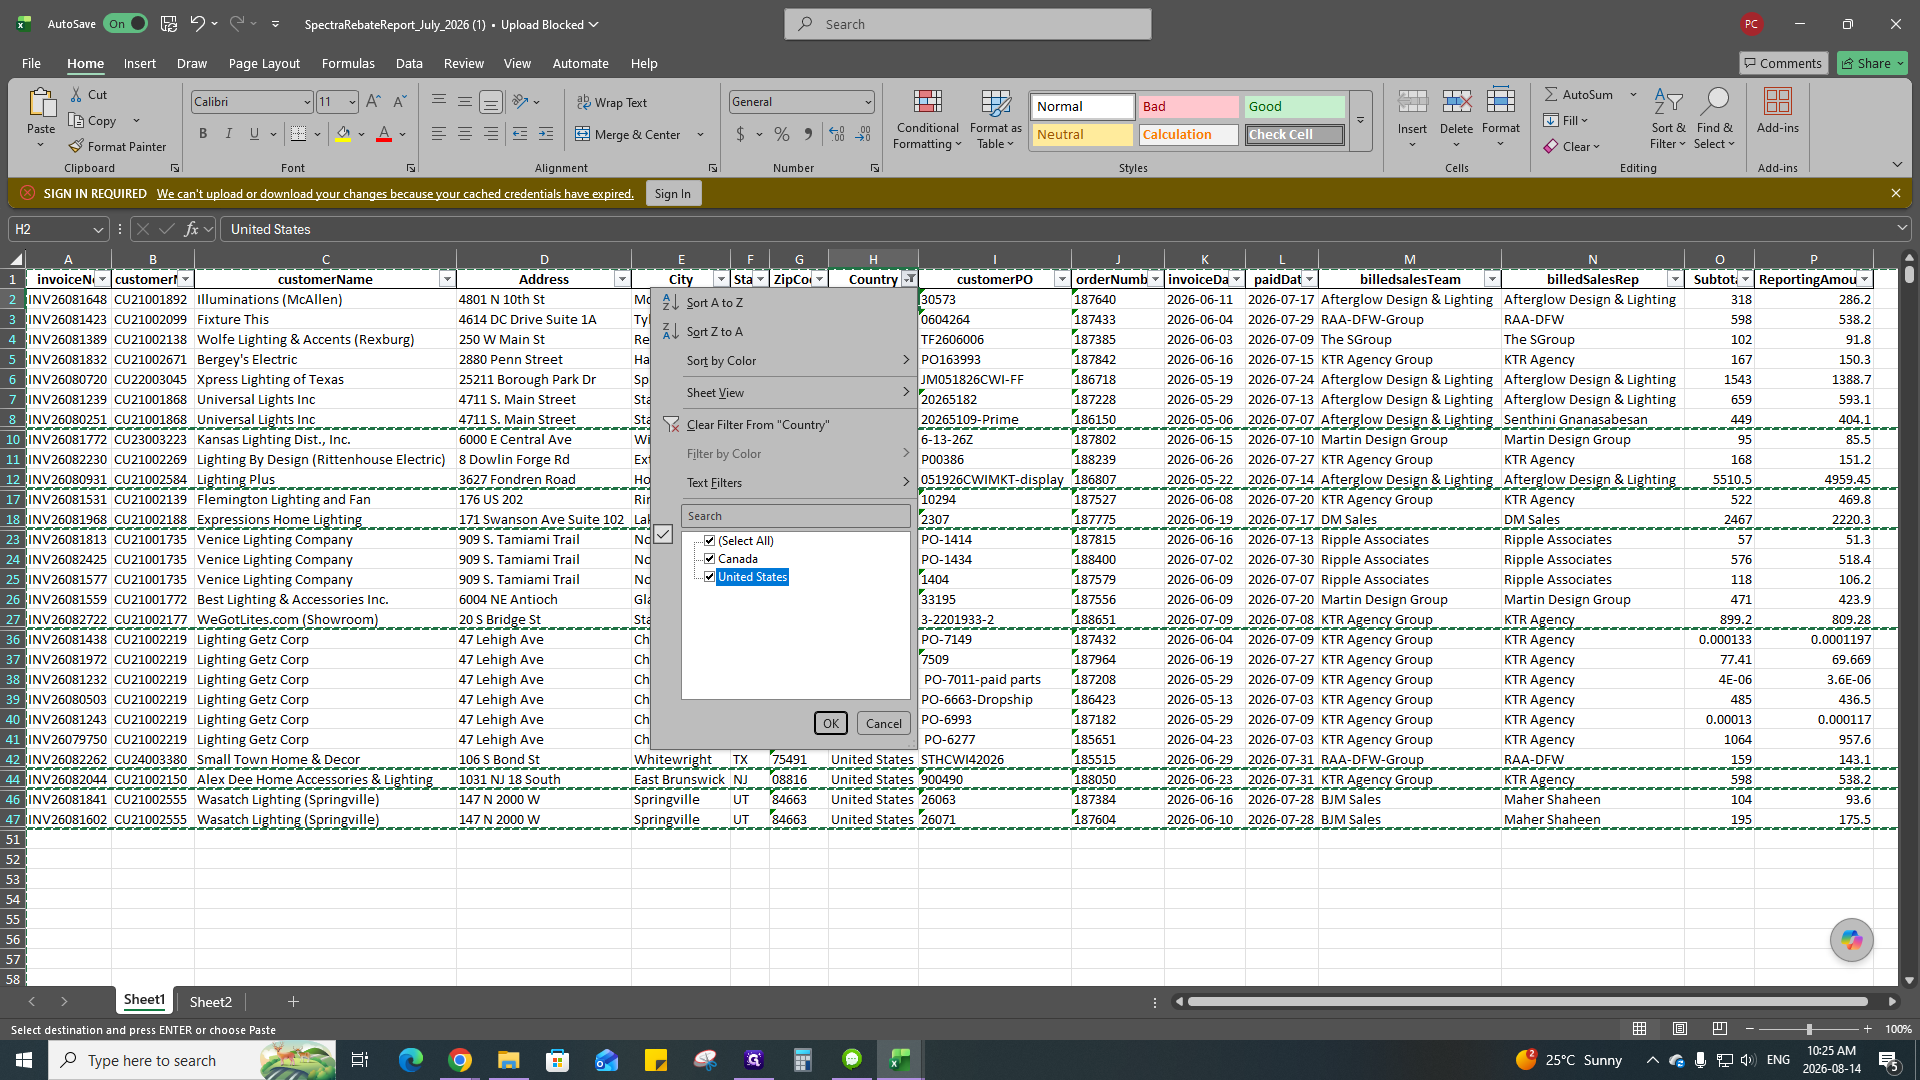Click the title bar Search box
1920x1080 pixels.
point(968,24)
